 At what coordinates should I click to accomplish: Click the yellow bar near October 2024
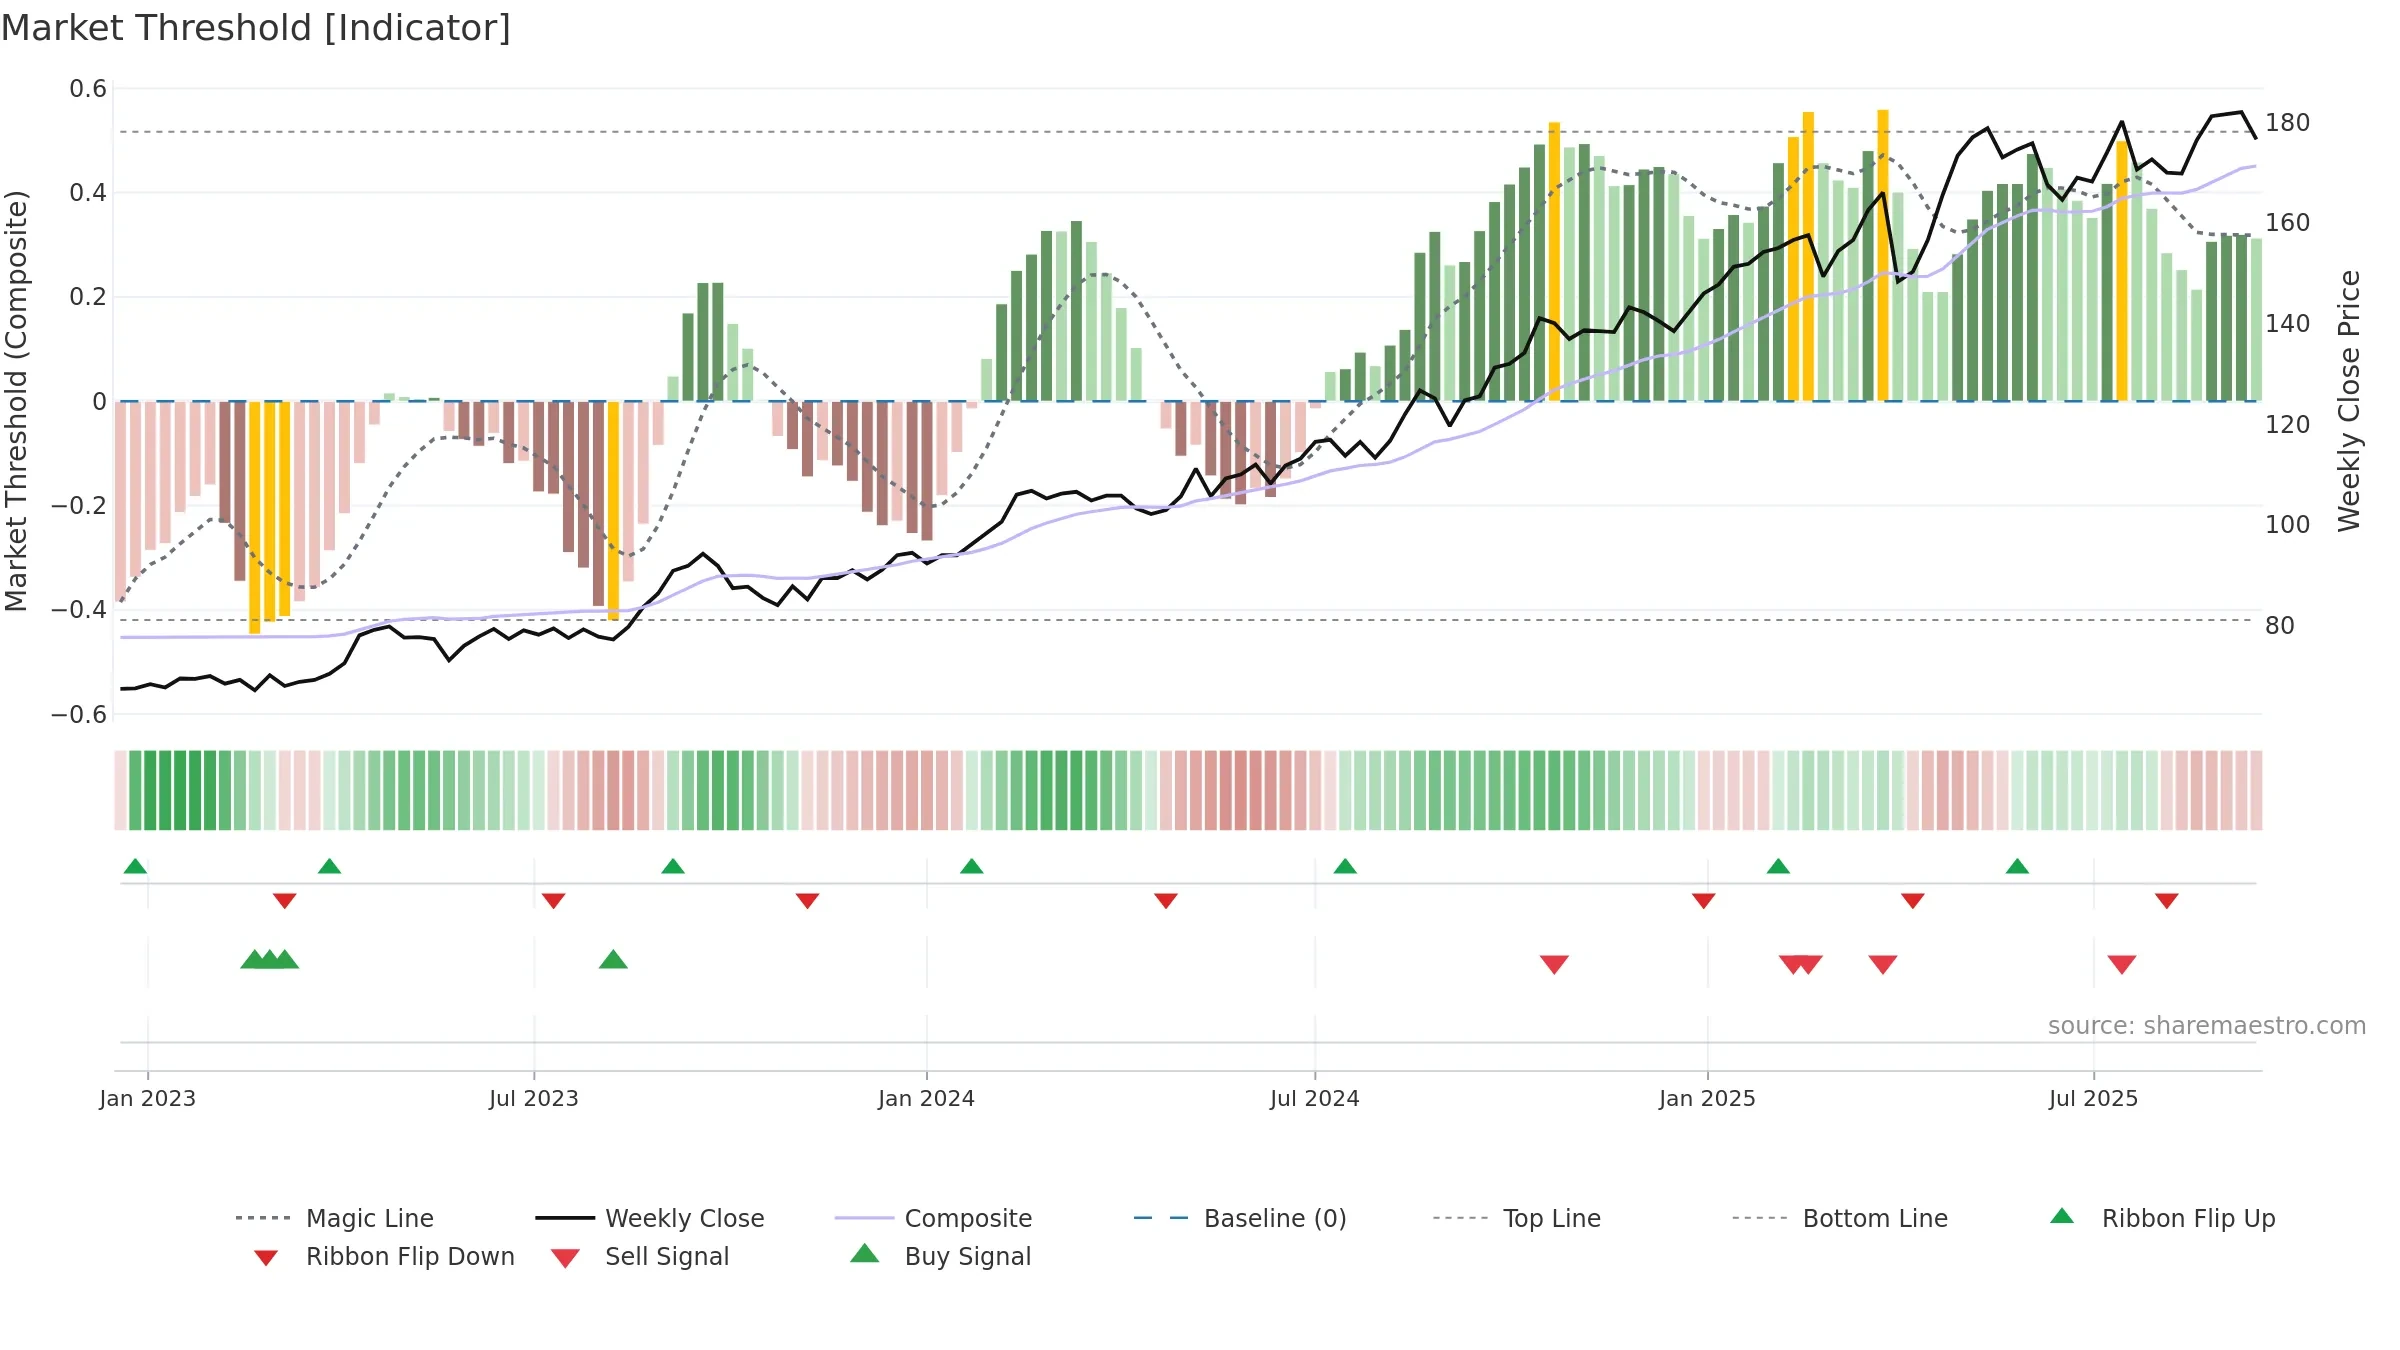[x=1554, y=261]
